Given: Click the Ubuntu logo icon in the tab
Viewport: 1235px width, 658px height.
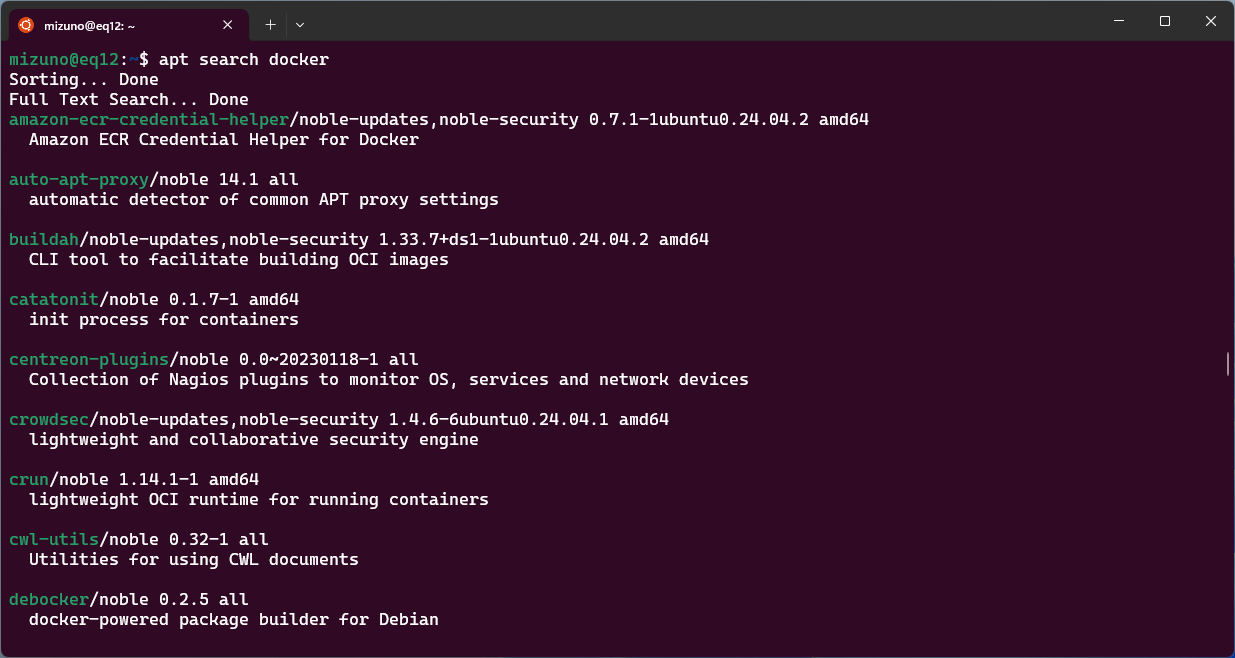Looking at the screenshot, I should (26, 25).
